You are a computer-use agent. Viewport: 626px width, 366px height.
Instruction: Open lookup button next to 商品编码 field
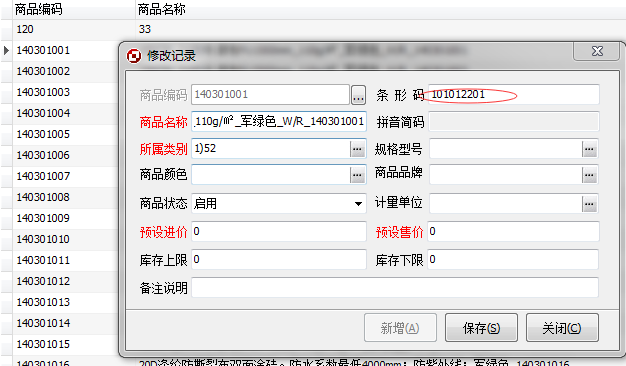click(x=358, y=95)
